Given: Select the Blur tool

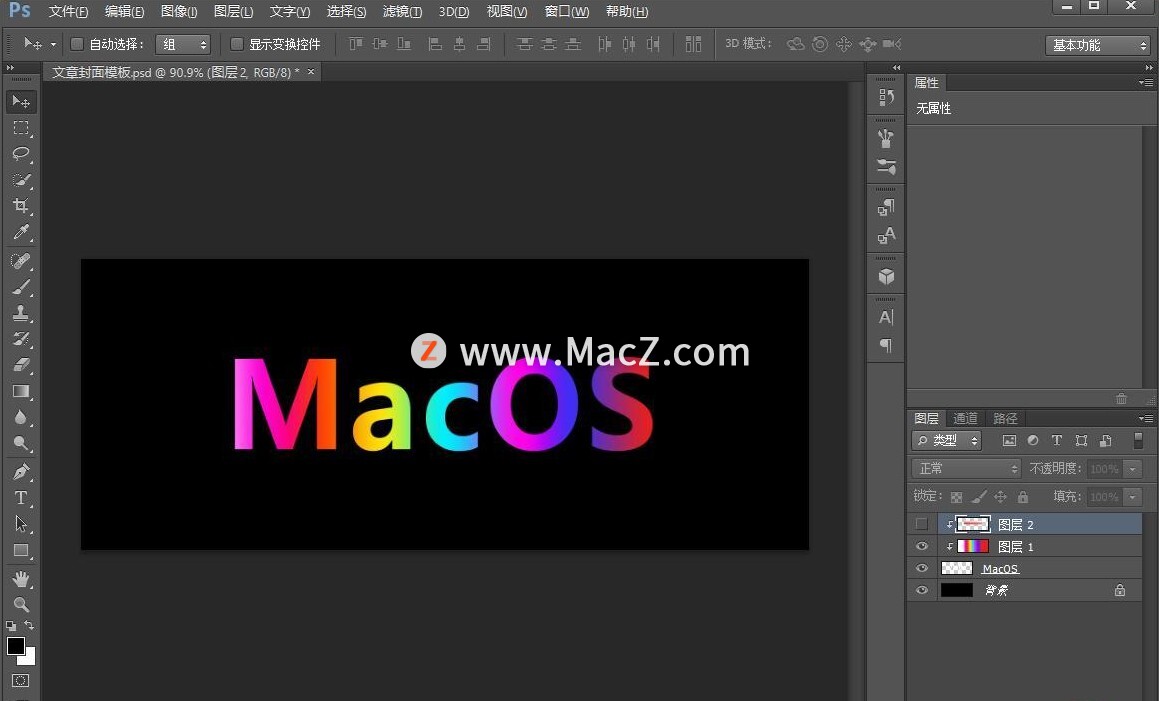Looking at the screenshot, I should 21,418.
